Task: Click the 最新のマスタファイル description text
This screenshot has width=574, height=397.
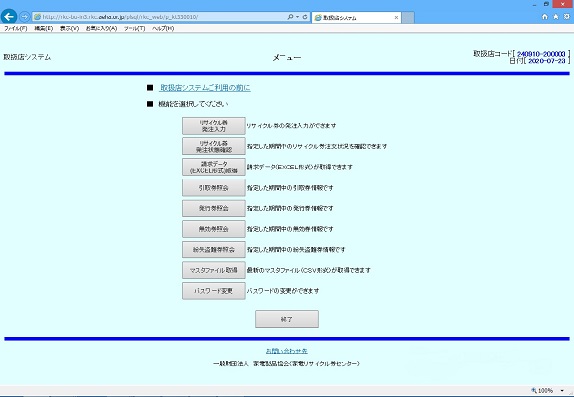Action: click(309, 270)
